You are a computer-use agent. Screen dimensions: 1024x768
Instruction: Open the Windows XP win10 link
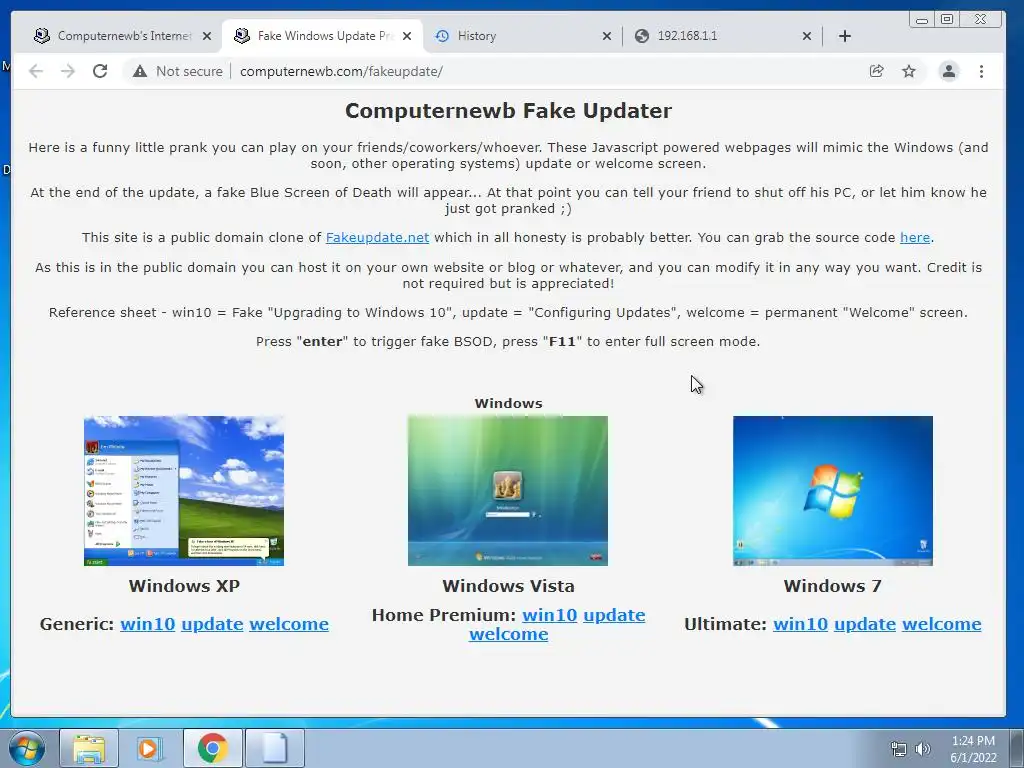pyautogui.click(x=148, y=624)
